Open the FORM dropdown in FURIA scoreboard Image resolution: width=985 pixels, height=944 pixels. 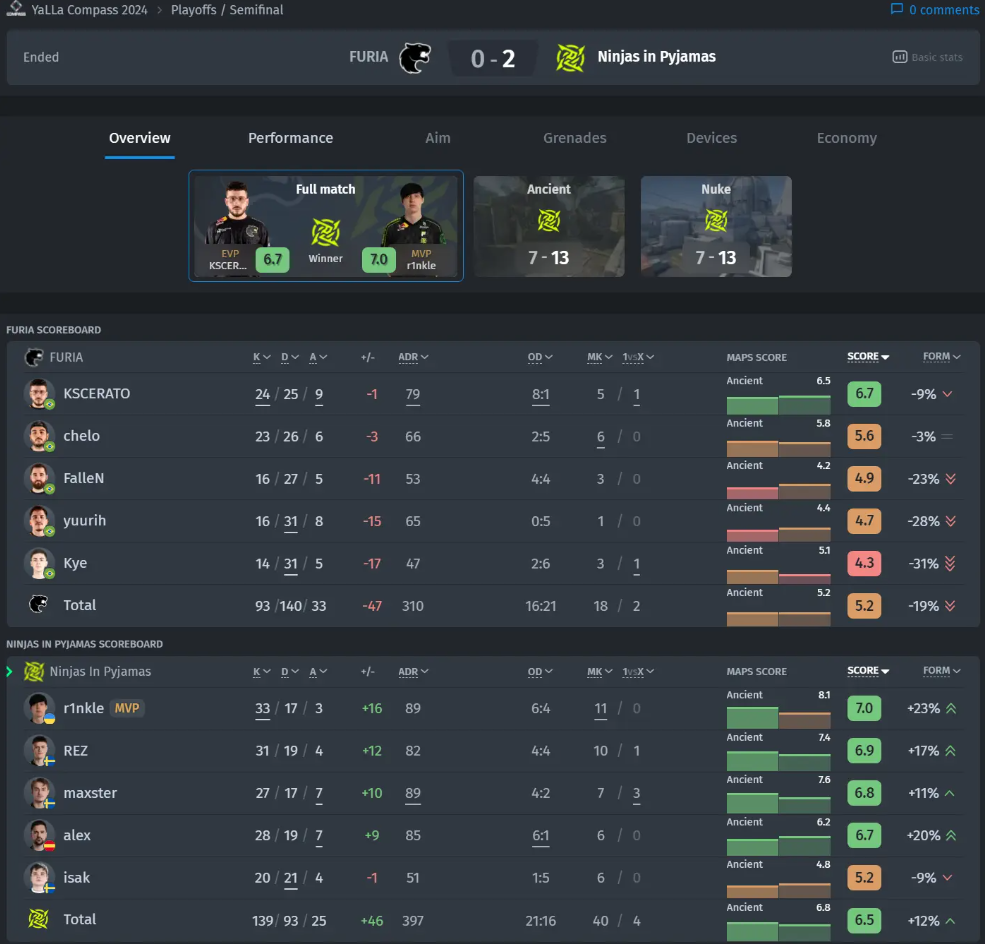tap(941, 357)
